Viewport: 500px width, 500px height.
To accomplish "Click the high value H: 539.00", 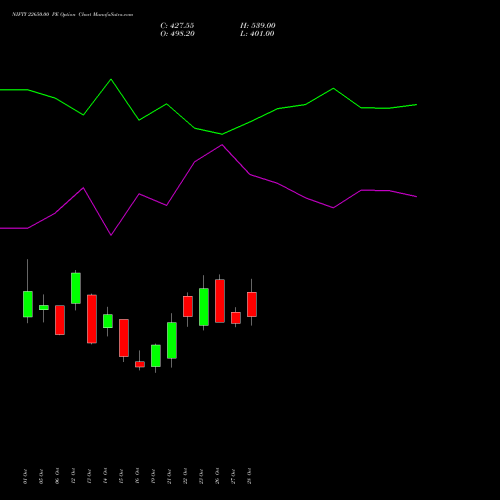I will [258, 26].
